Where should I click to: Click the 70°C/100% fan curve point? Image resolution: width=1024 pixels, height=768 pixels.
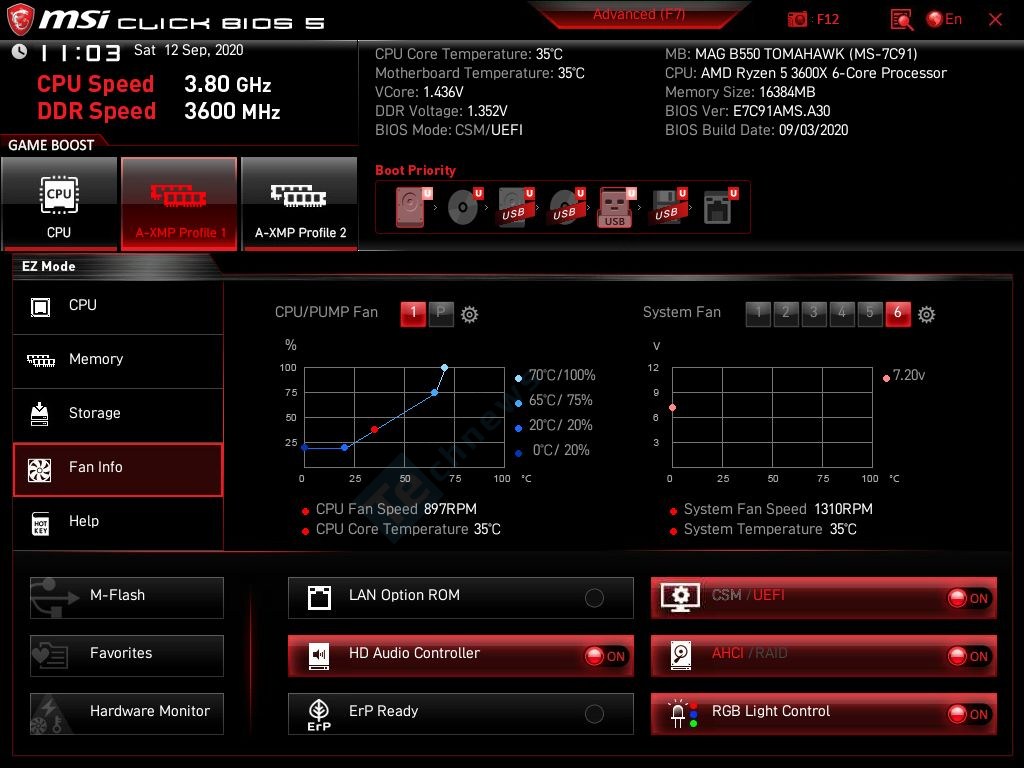444,368
